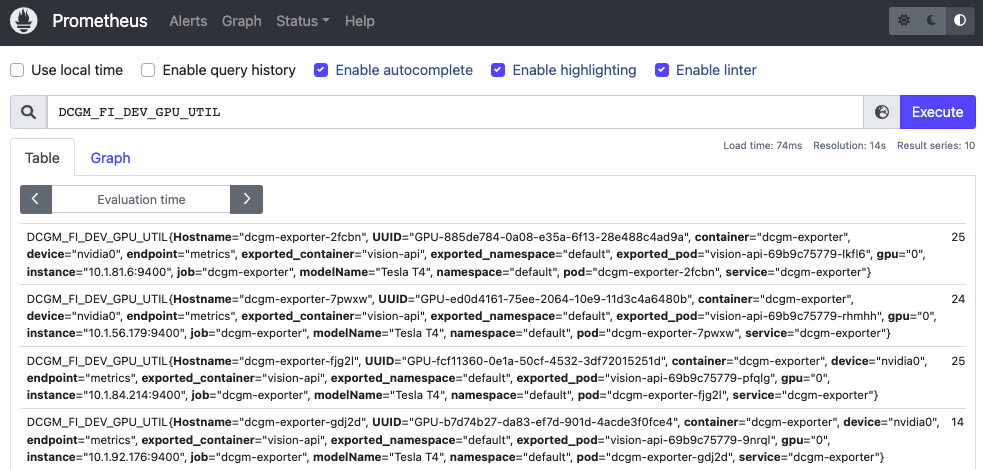
Task: Click value 25 in the dcgm-exporter-2fcbn row
Action: pyautogui.click(x=958, y=238)
